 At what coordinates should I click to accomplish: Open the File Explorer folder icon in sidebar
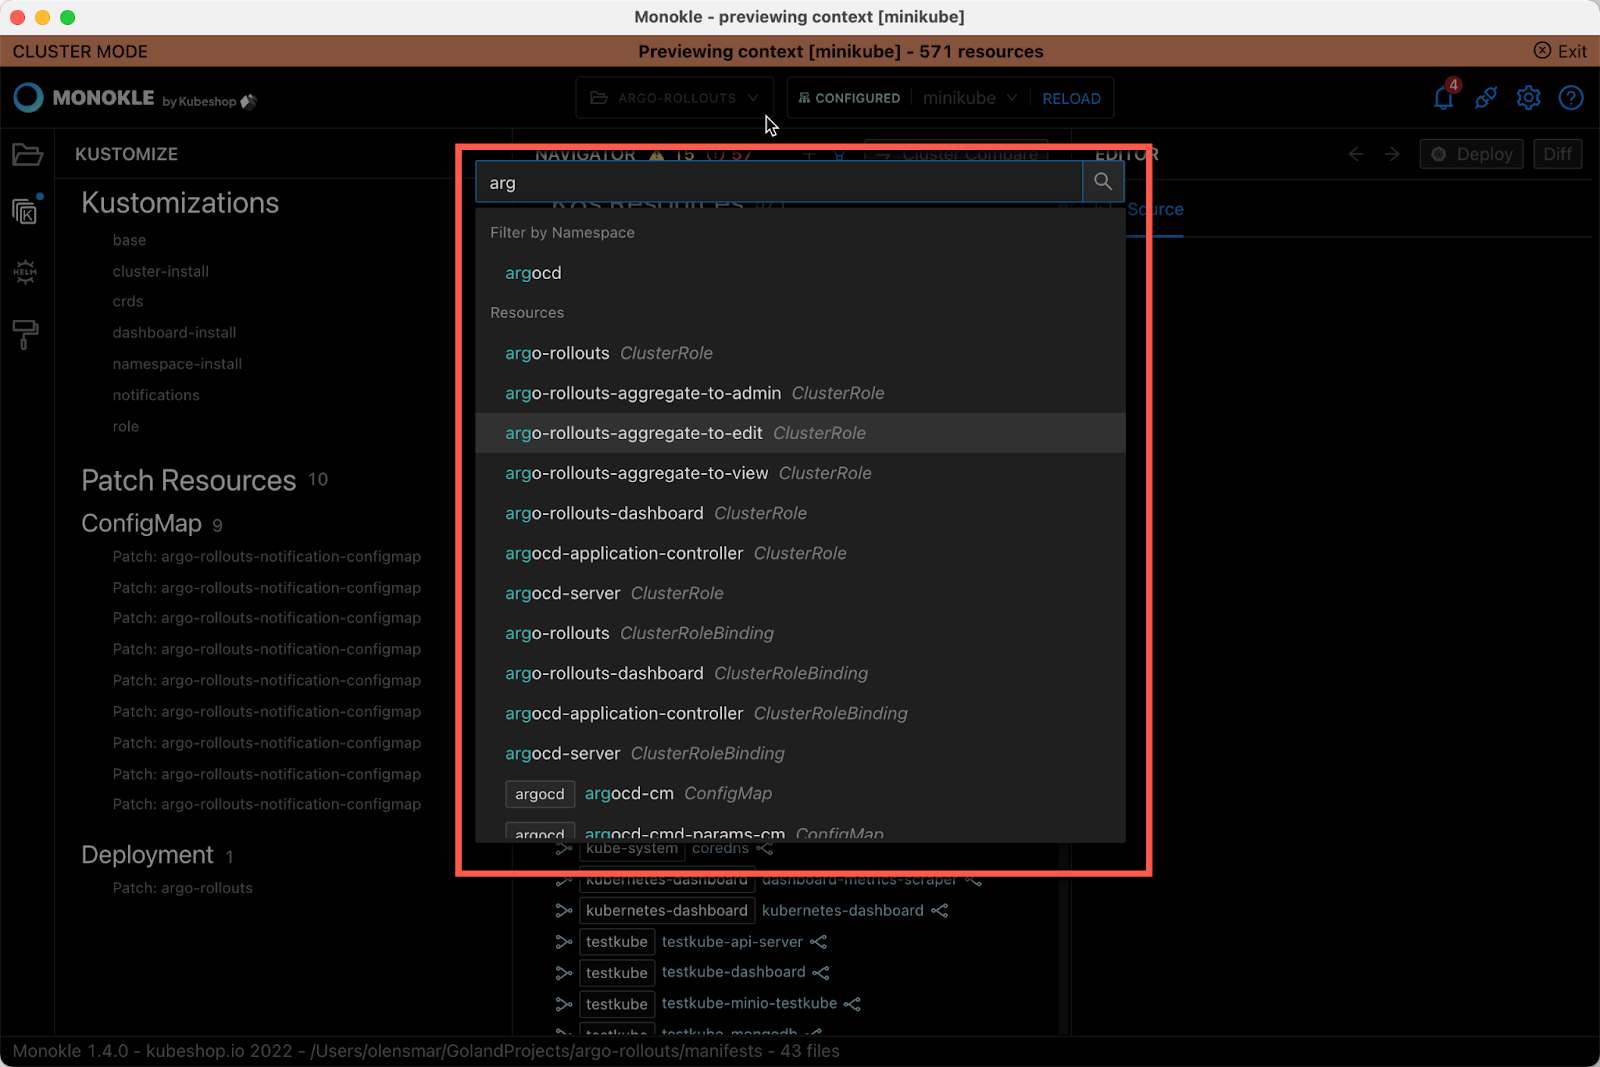point(27,154)
